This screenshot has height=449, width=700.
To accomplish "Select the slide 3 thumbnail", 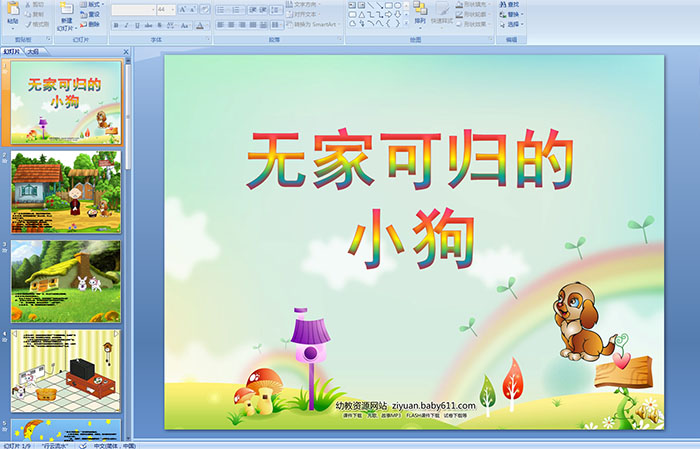I will pos(66,281).
